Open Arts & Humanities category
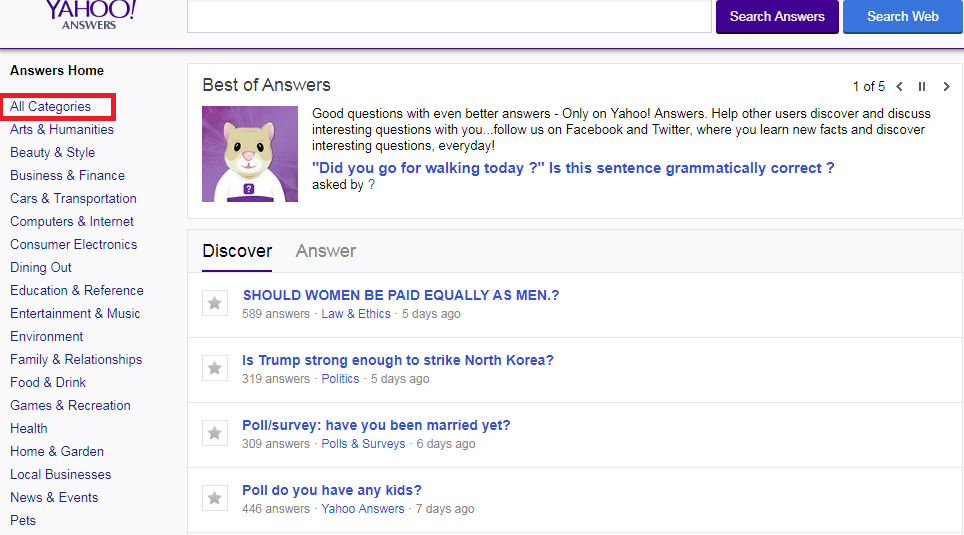The image size is (964, 535). click(61, 129)
